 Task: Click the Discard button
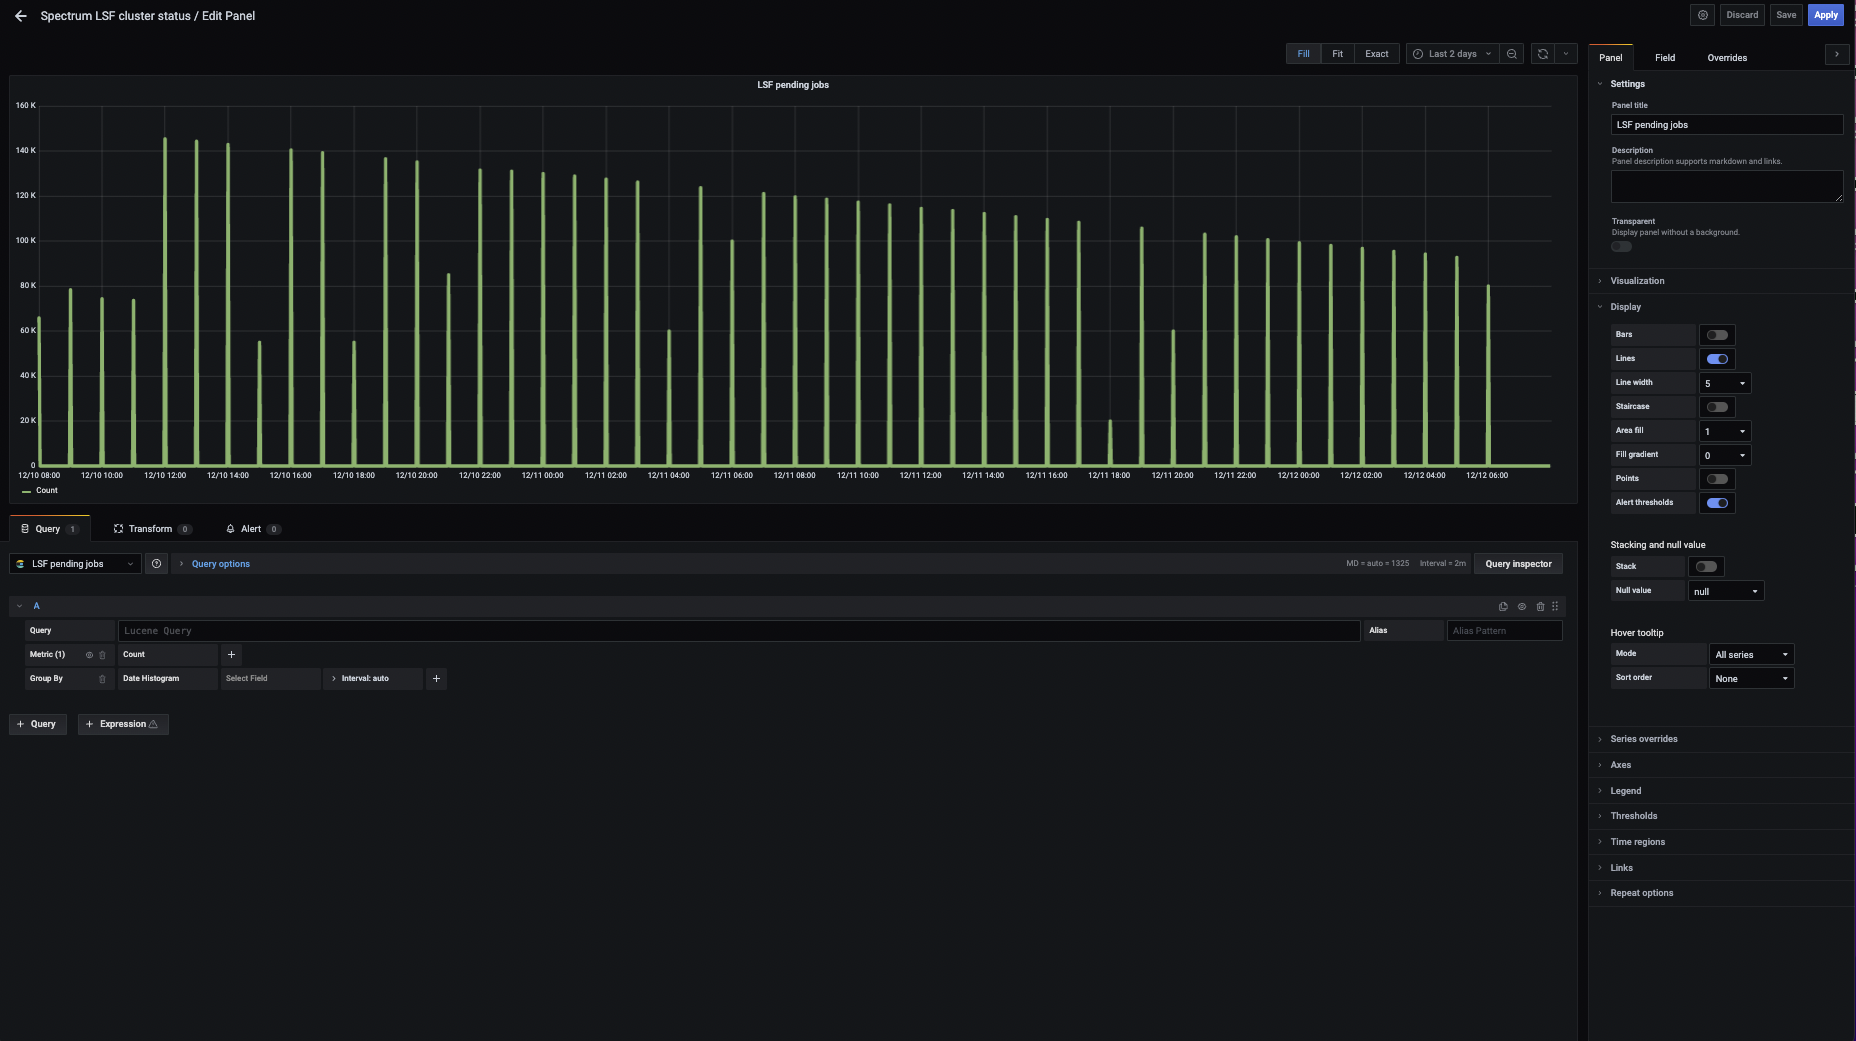pos(1742,15)
